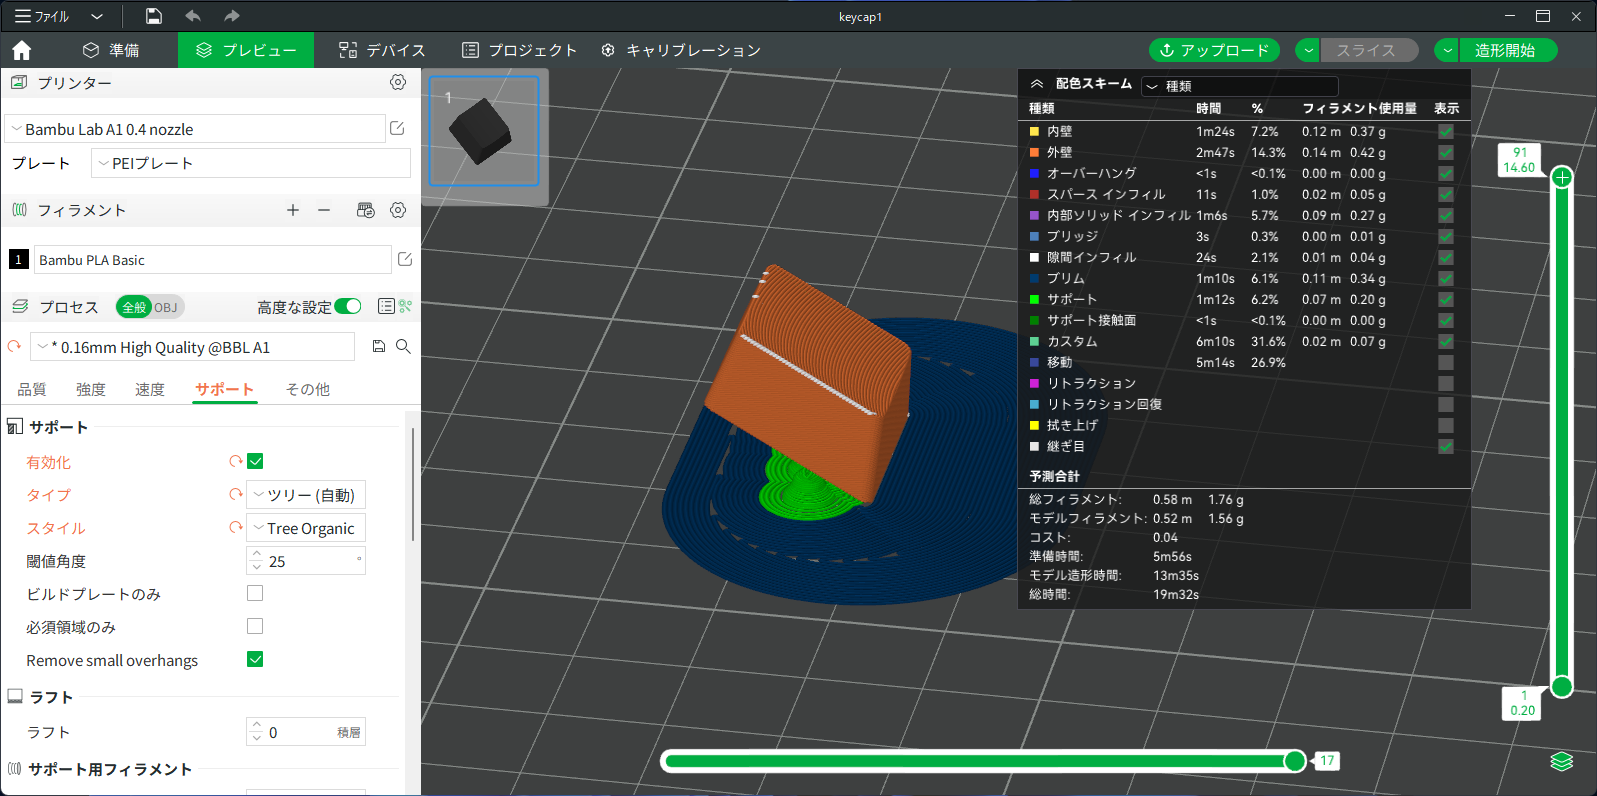Save the process preset with the disk icon

[x=379, y=347]
